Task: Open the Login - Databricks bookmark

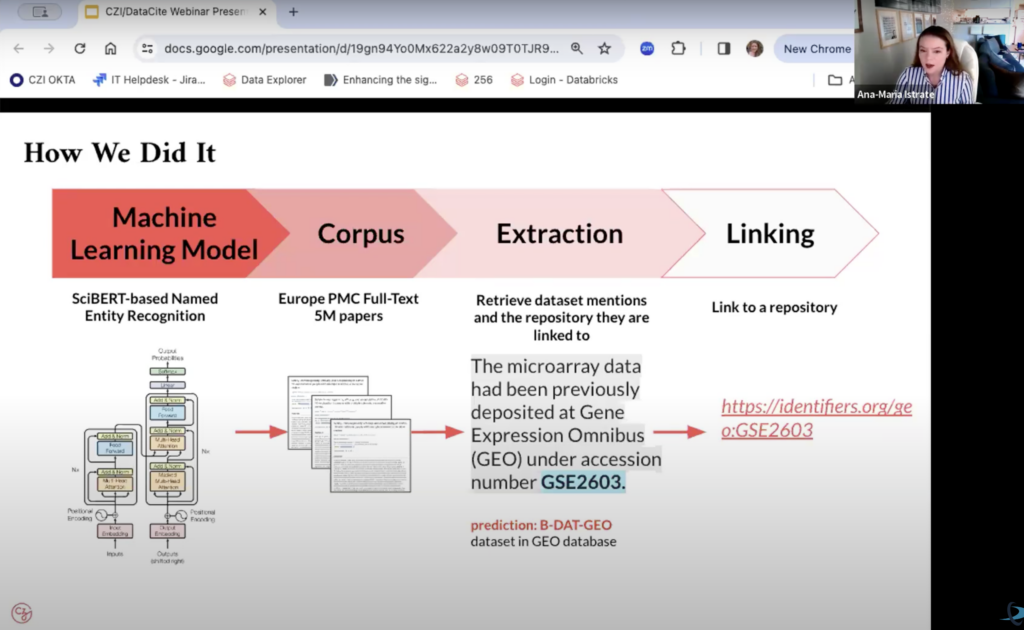Action: pyautogui.click(x=564, y=80)
